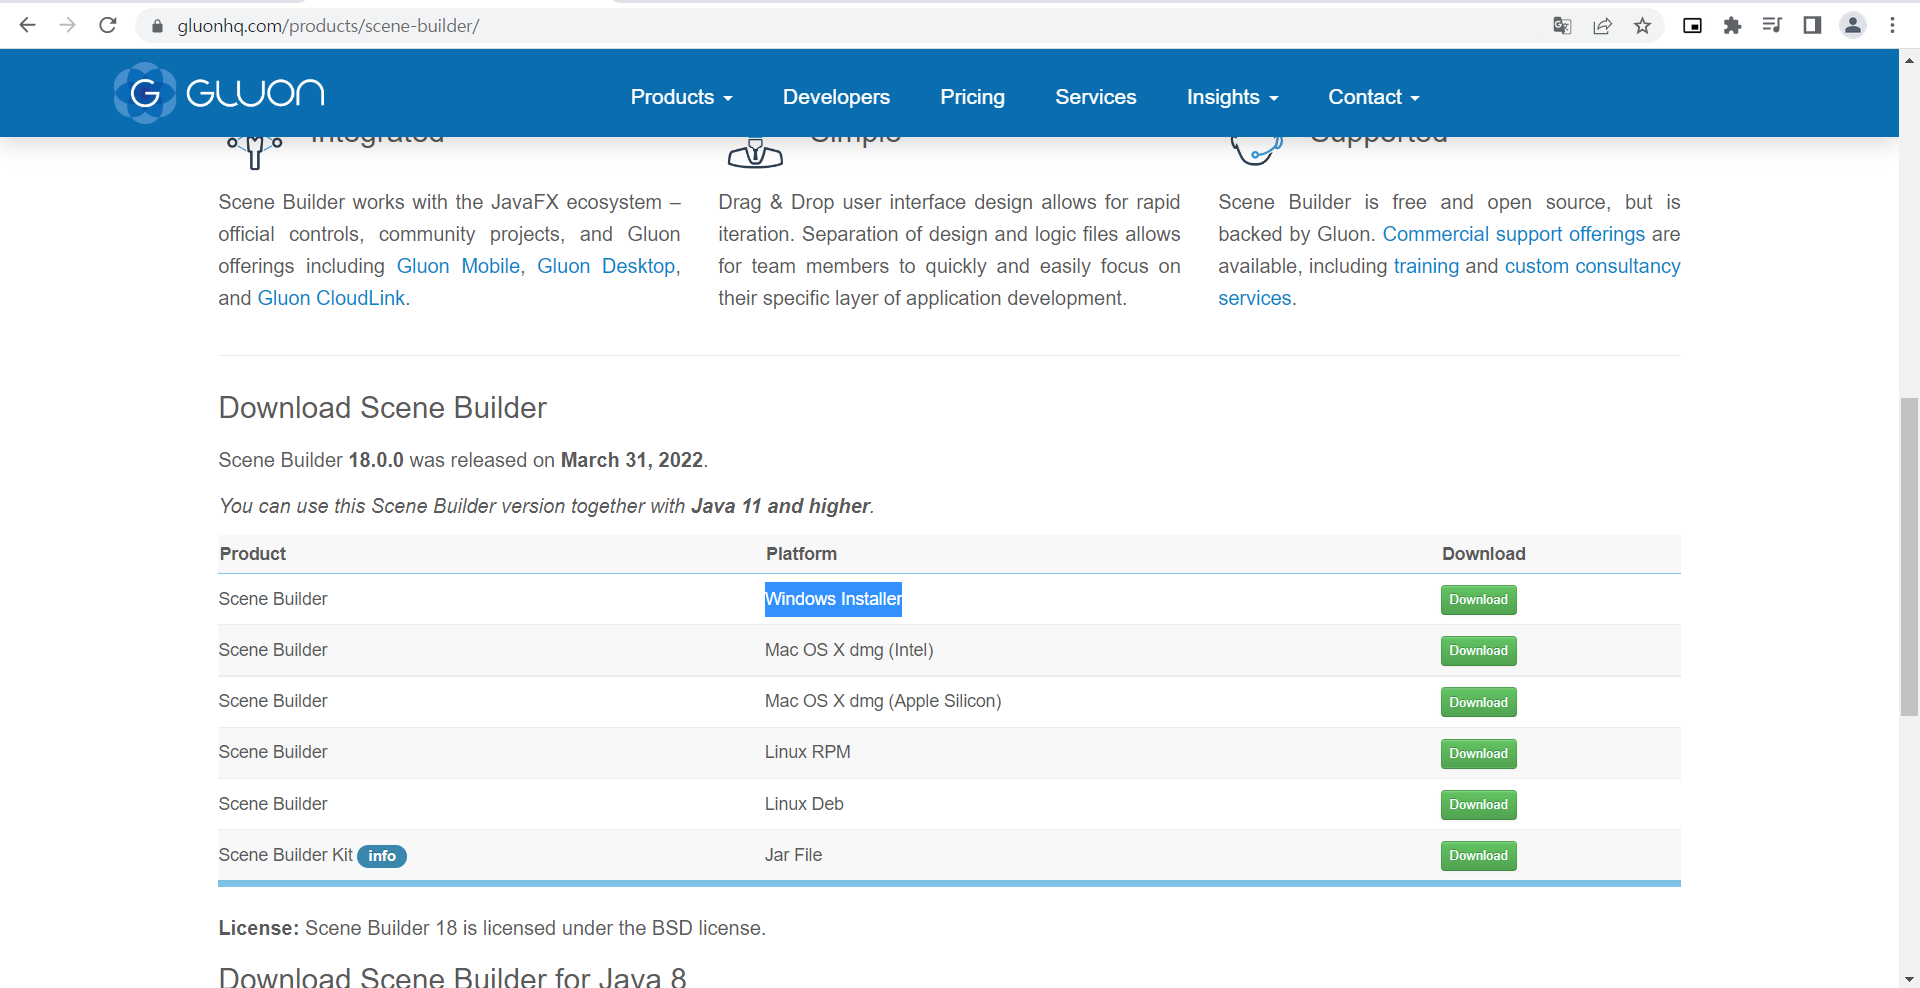Open picture-in-picture extension icon
The height and width of the screenshot is (988, 1920).
click(x=1693, y=26)
